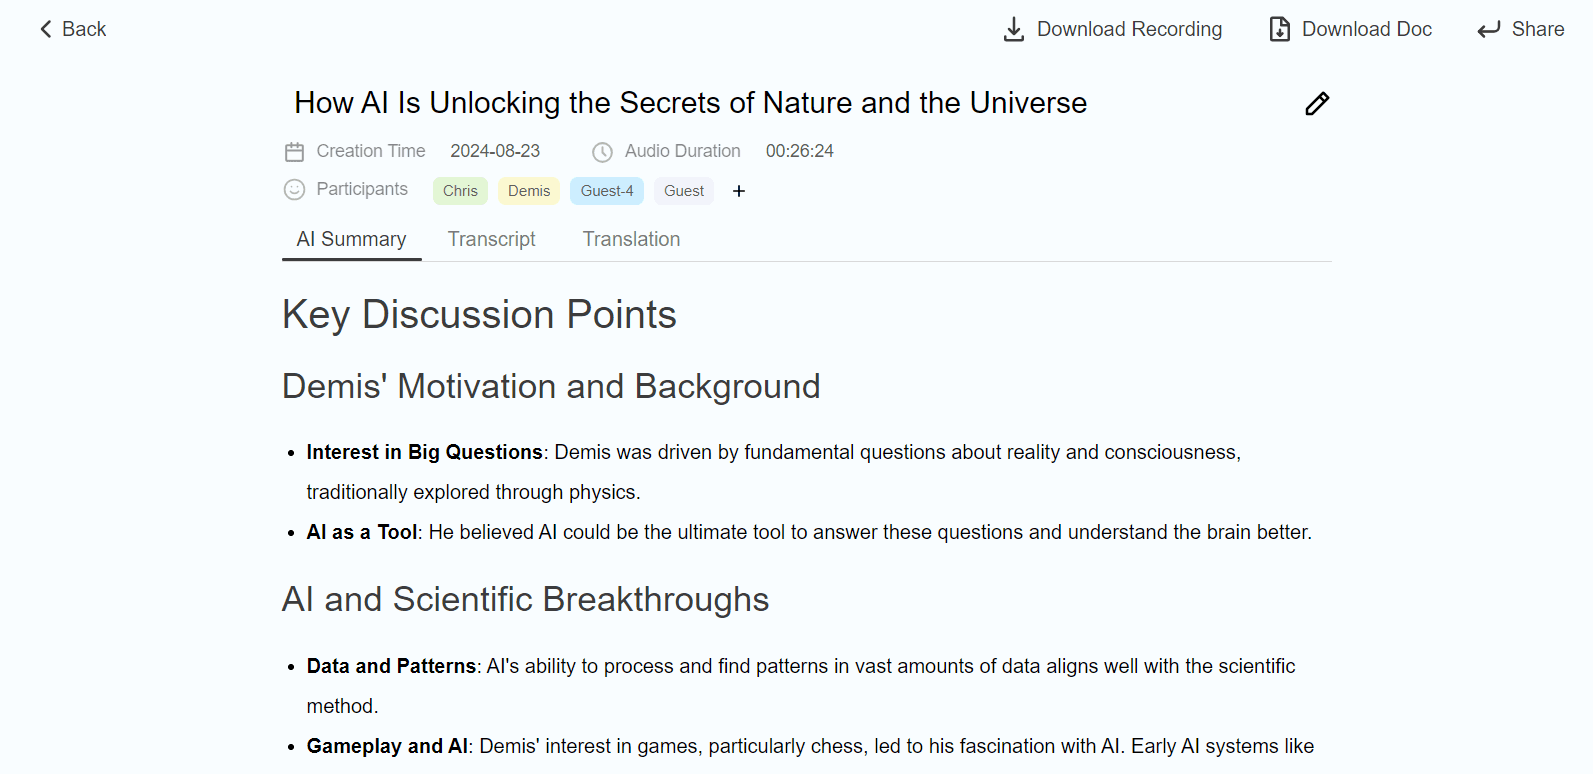1593x774 pixels.
Task: Click the download doc file icon
Action: (1279, 30)
